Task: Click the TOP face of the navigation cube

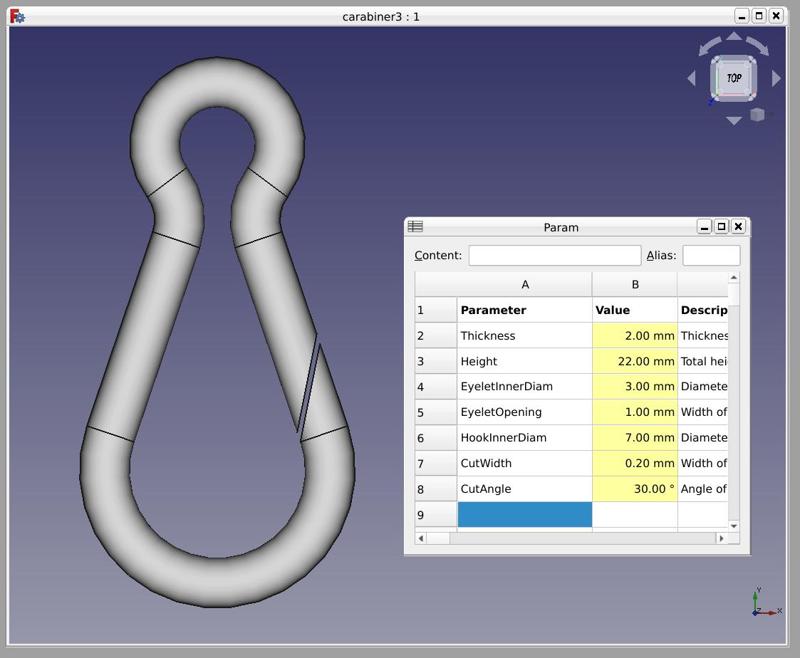Action: click(733, 77)
